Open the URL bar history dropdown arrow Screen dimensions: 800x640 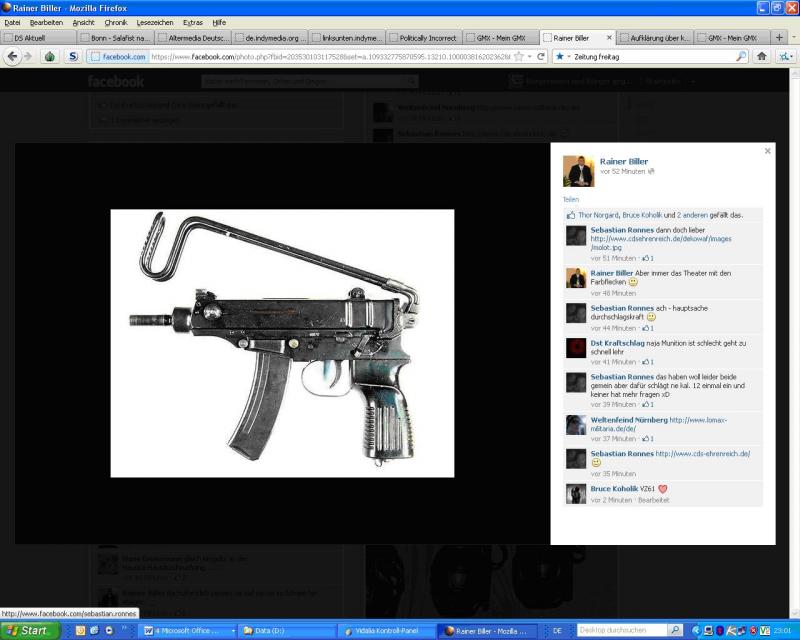529,57
